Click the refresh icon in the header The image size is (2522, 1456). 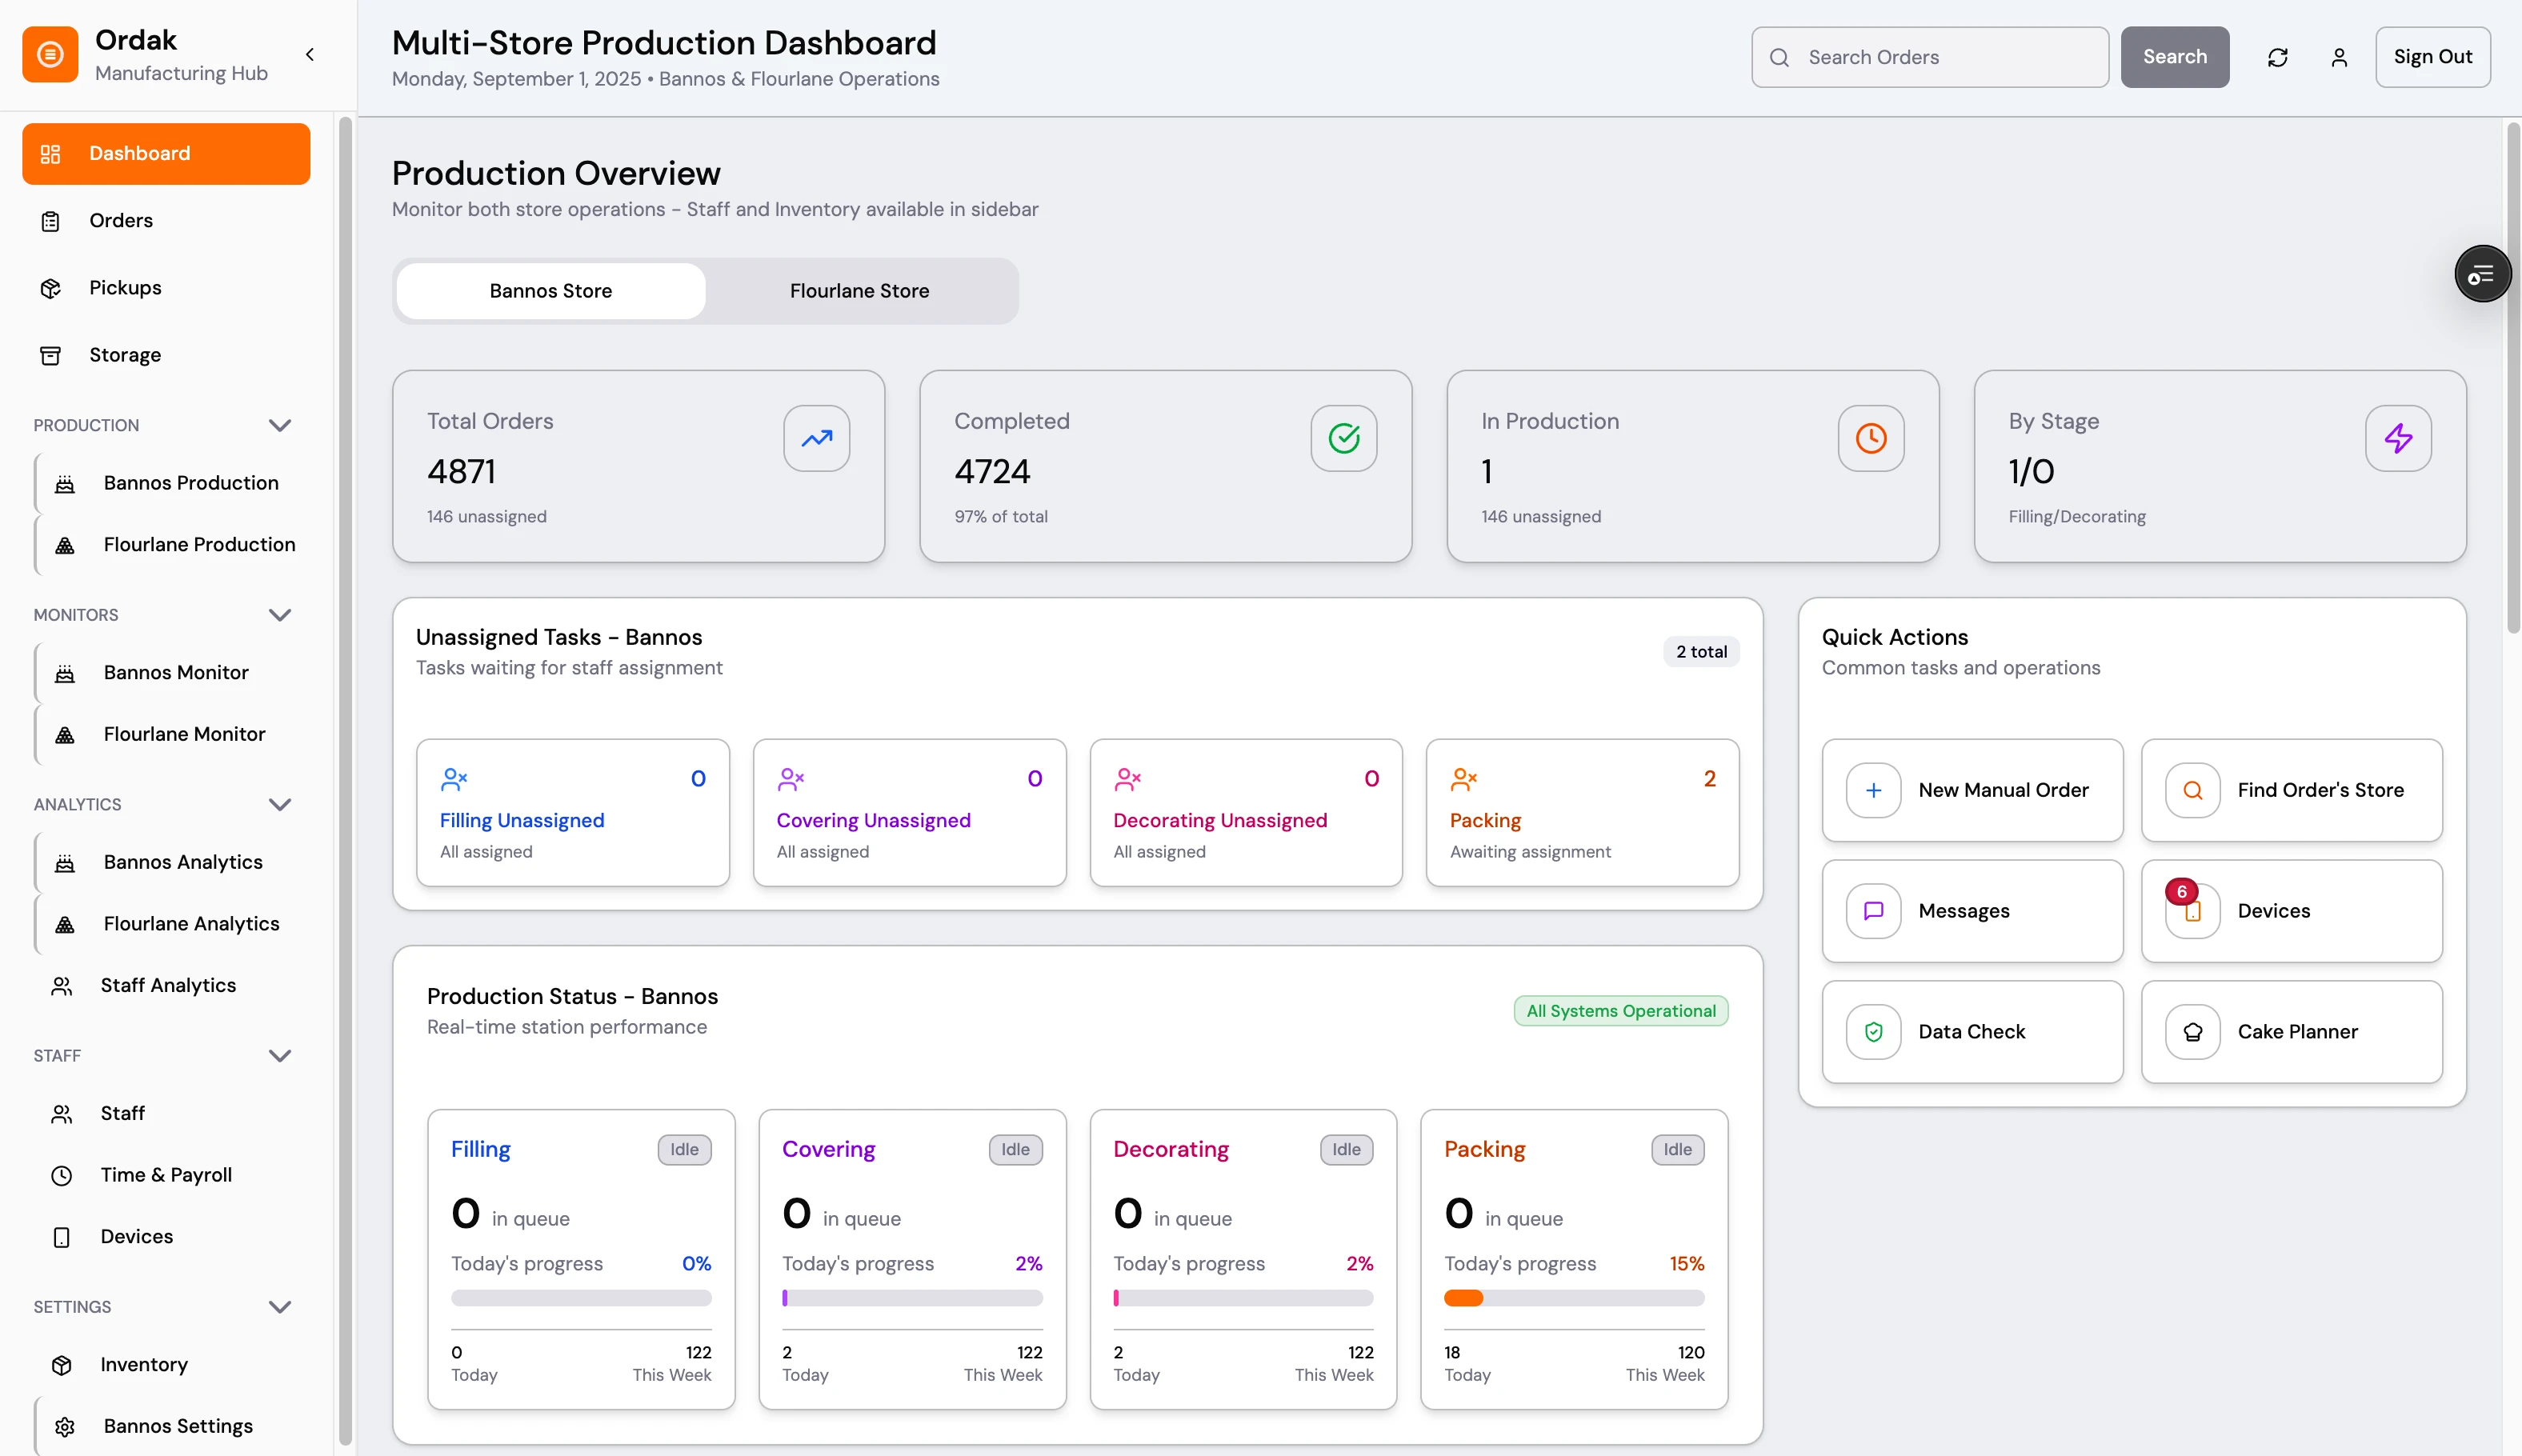(x=2277, y=57)
